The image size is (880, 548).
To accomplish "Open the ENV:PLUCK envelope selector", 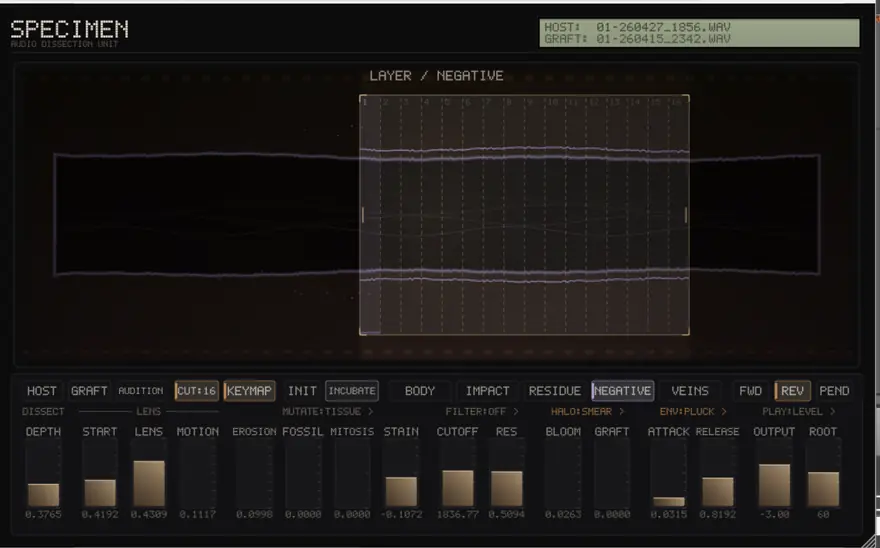I will click(693, 412).
